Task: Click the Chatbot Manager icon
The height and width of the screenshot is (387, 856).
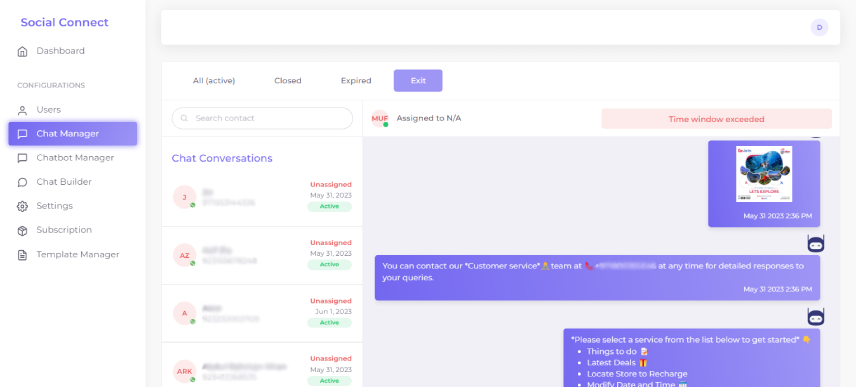Action: point(22,158)
